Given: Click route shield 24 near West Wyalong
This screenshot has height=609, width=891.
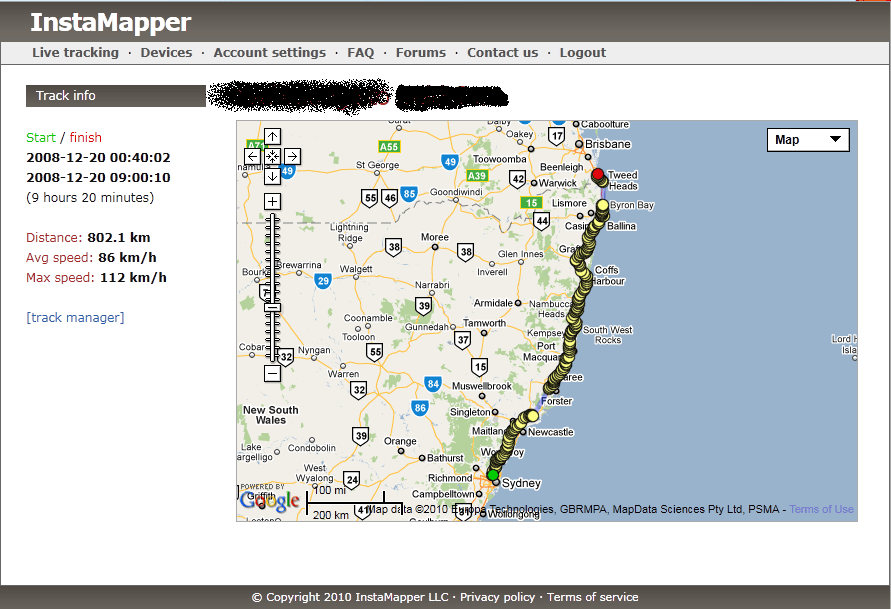Looking at the screenshot, I should click(x=352, y=479).
